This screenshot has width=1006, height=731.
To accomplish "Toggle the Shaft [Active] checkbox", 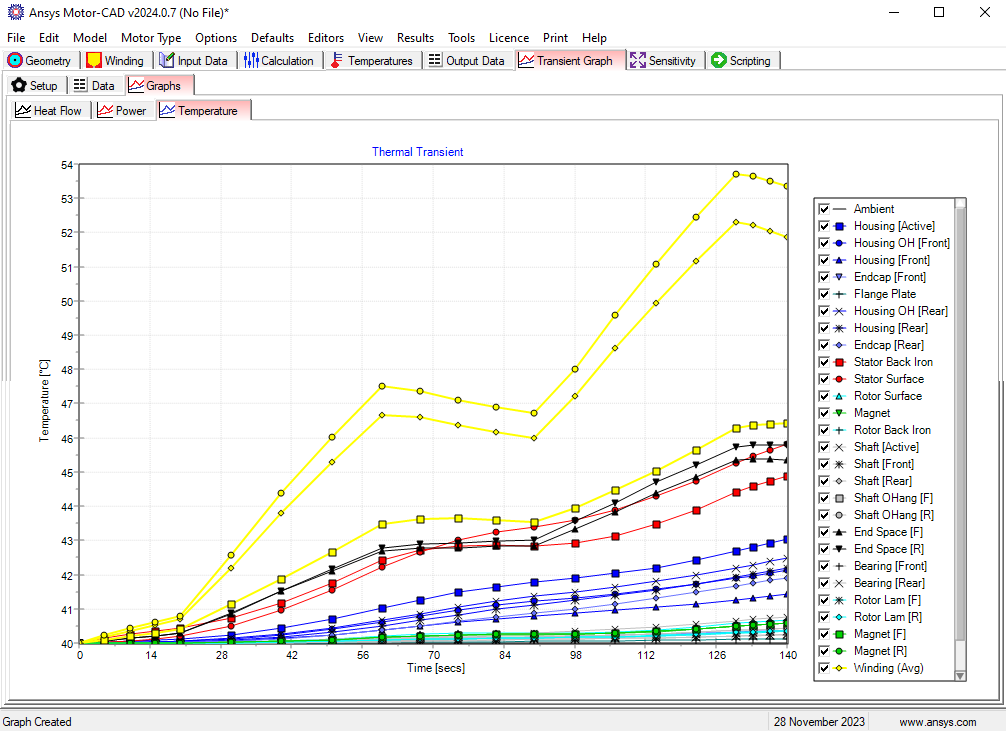I will point(824,447).
